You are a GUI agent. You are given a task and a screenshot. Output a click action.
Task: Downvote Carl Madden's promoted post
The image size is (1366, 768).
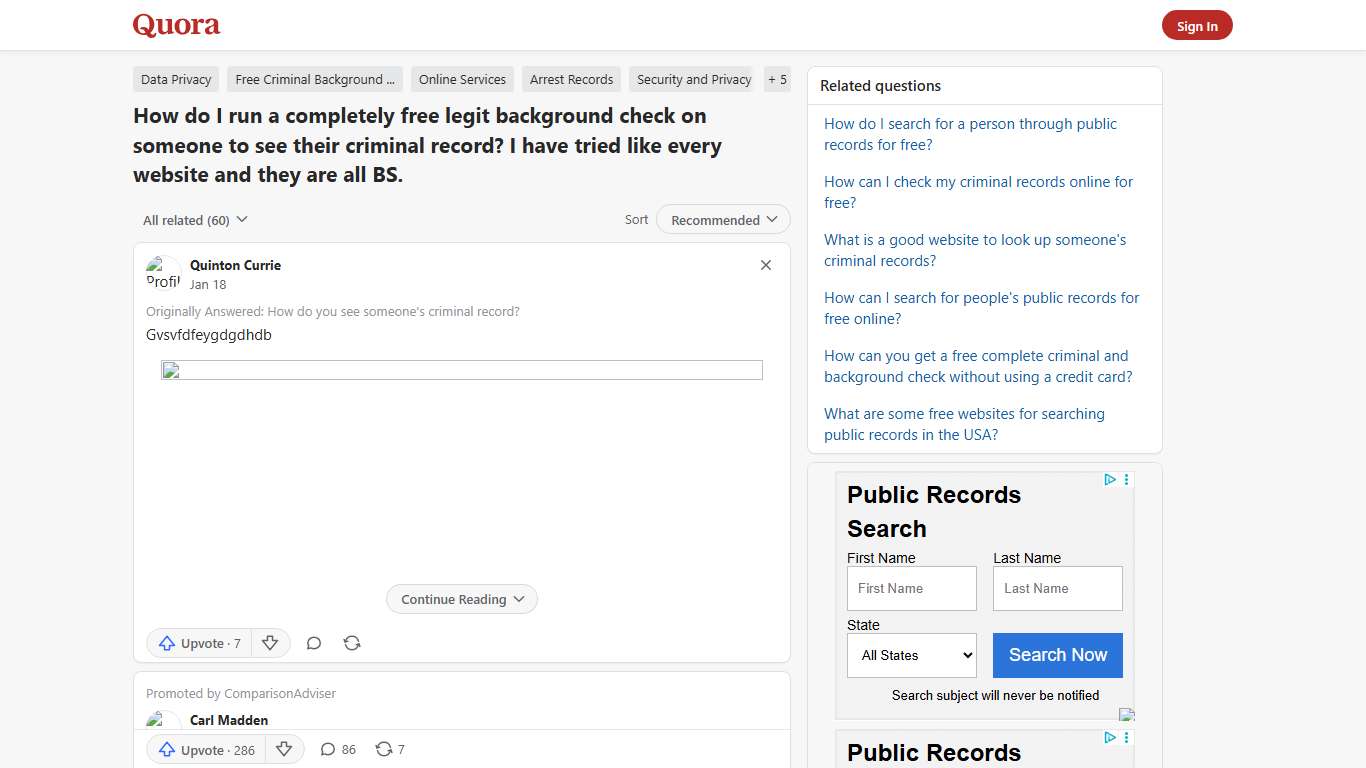point(284,749)
